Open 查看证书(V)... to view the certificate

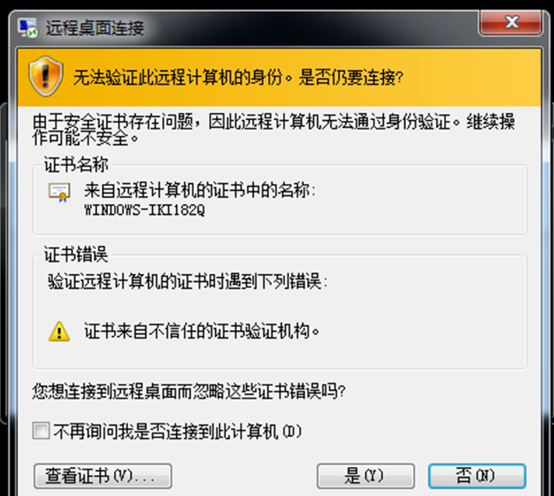103,476
